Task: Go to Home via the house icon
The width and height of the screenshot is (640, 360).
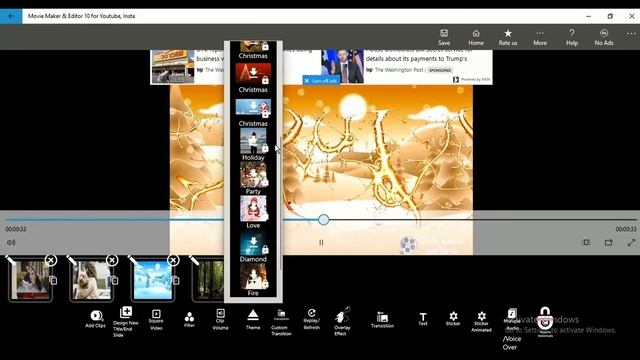Action: pos(476,37)
